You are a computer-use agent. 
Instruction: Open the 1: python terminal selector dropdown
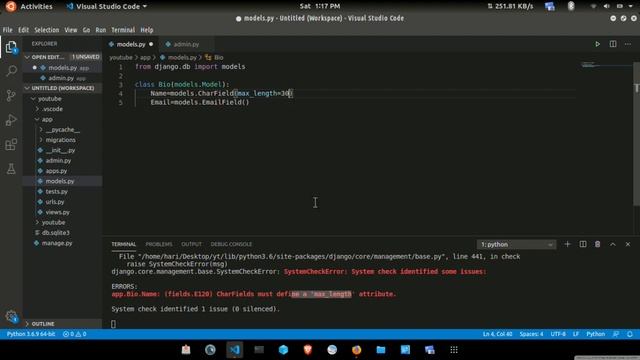coord(516,244)
